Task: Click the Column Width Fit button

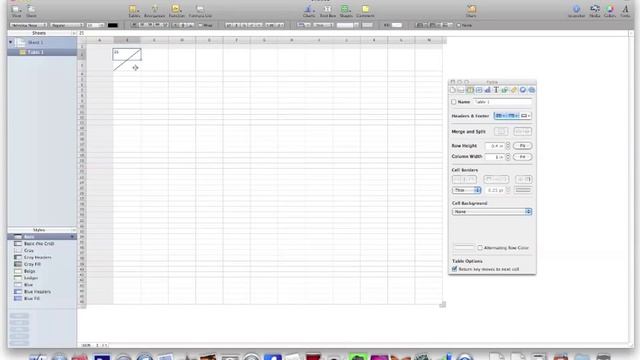Action: pyautogui.click(x=522, y=157)
